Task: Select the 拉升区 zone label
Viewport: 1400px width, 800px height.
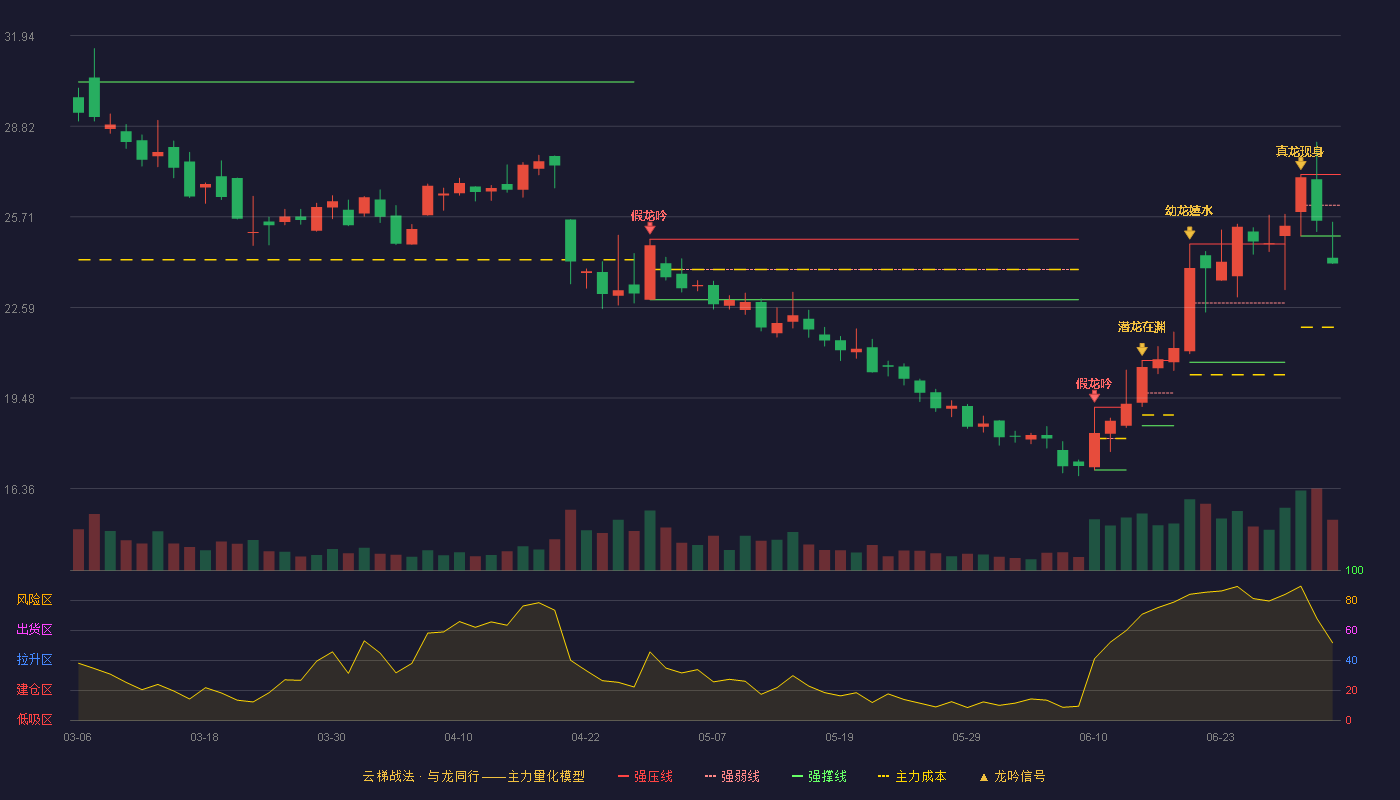Action: click(35, 660)
